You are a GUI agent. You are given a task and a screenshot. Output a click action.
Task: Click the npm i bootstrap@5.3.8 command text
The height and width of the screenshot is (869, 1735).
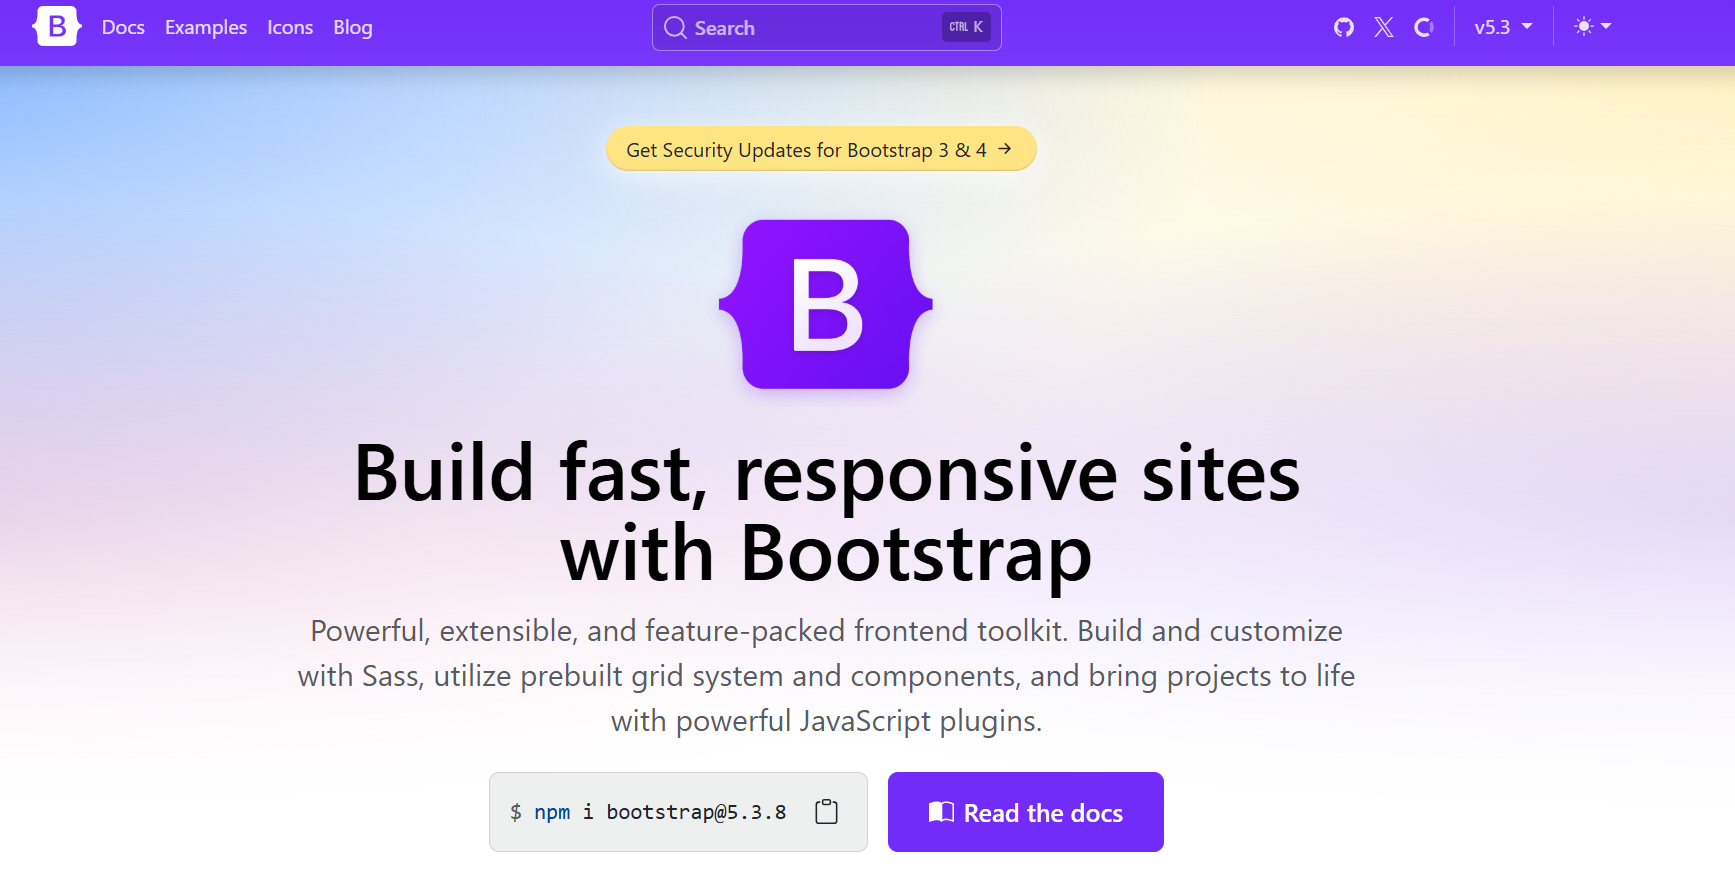660,812
